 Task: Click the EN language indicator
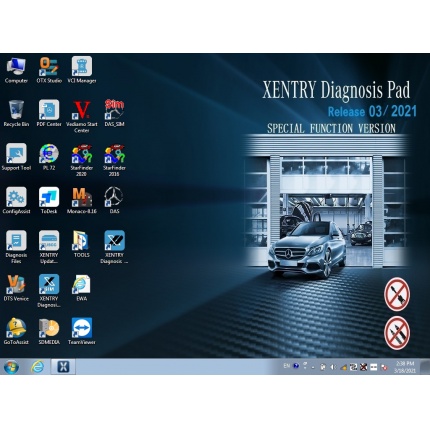click(x=286, y=366)
